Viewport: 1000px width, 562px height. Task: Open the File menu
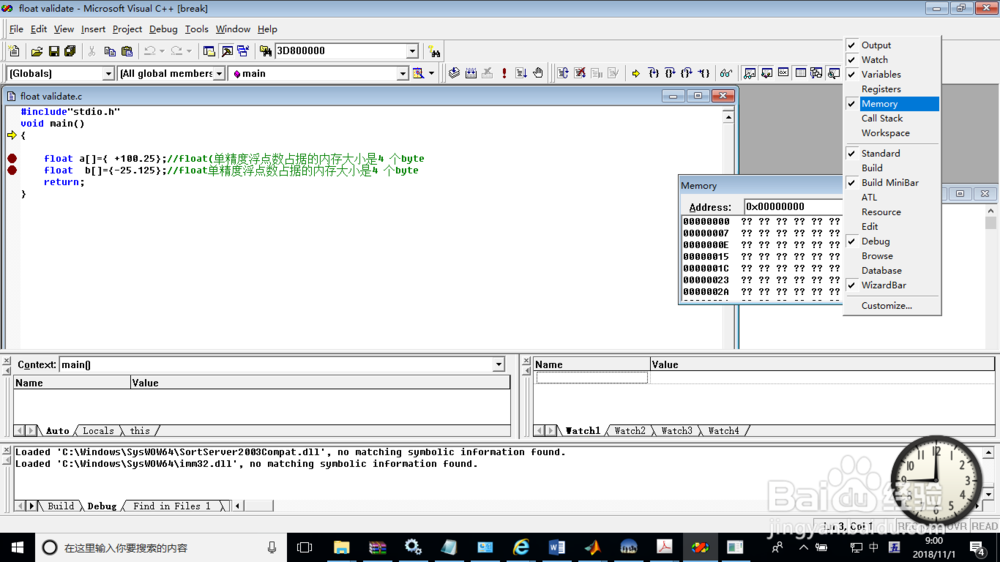tap(16, 29)
